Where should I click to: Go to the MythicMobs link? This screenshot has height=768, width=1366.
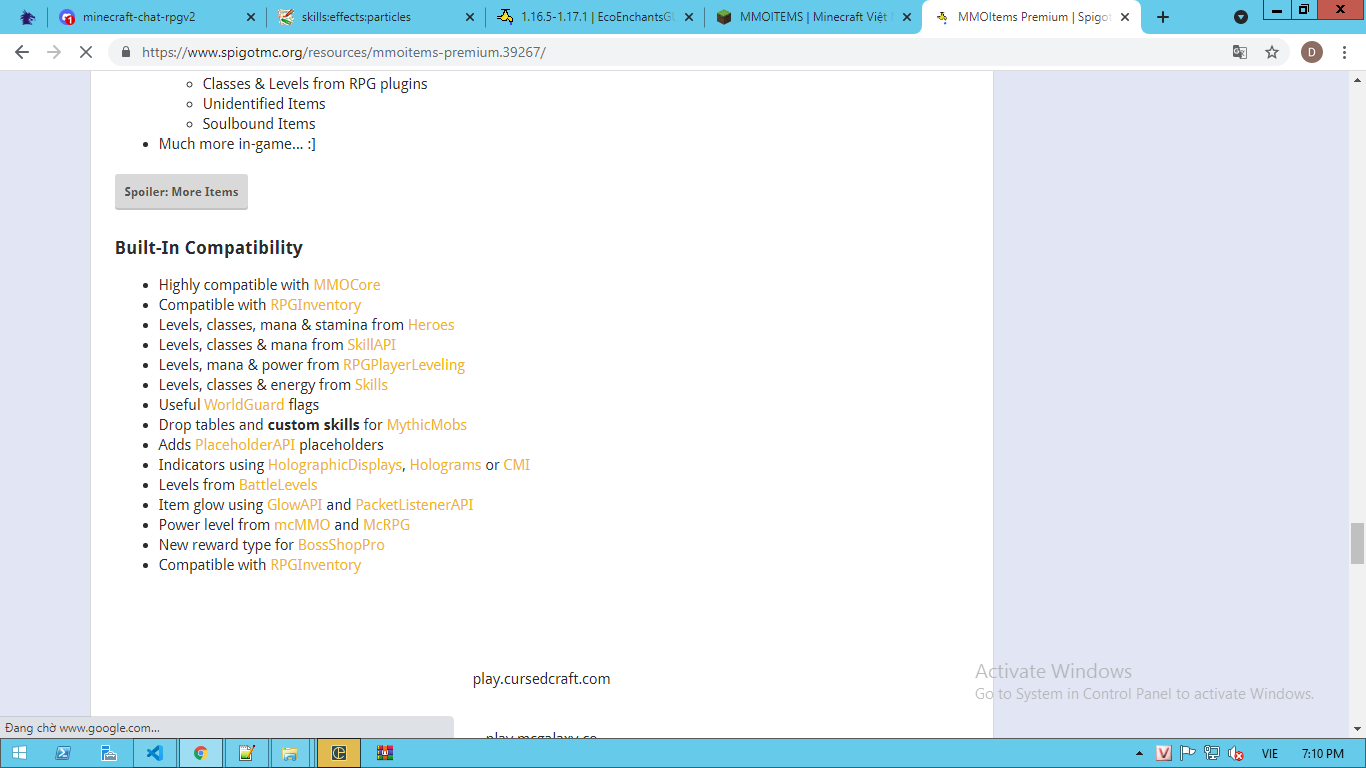coord(427,425)
